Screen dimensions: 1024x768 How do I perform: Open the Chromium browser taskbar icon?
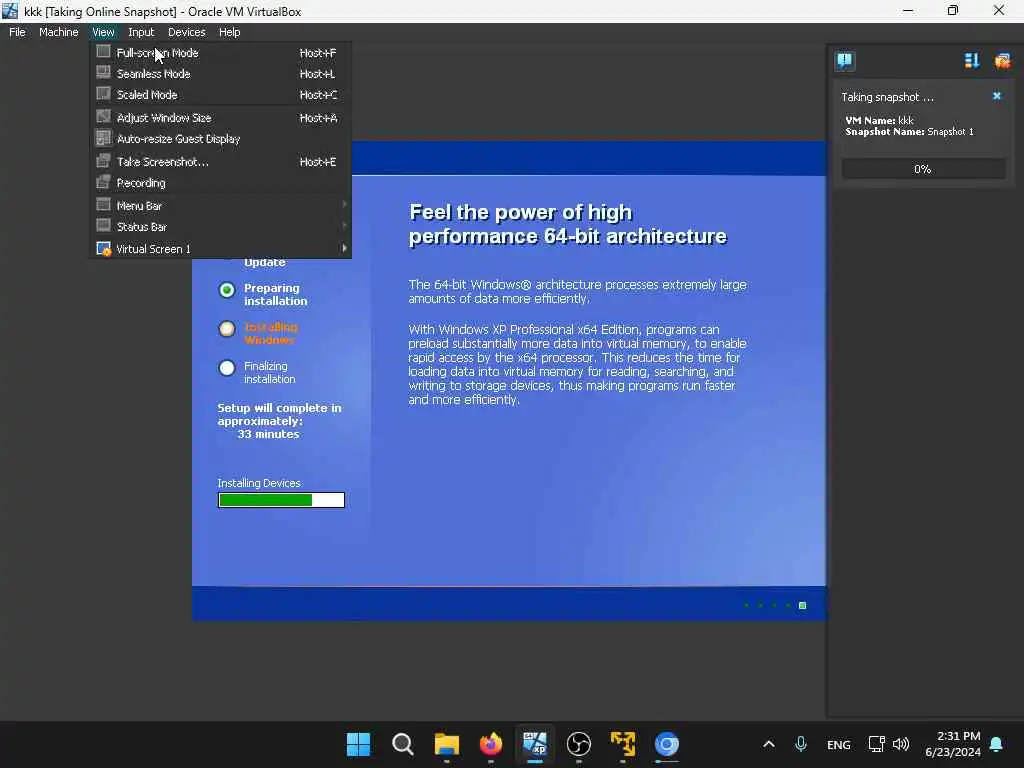coord(667,744)
